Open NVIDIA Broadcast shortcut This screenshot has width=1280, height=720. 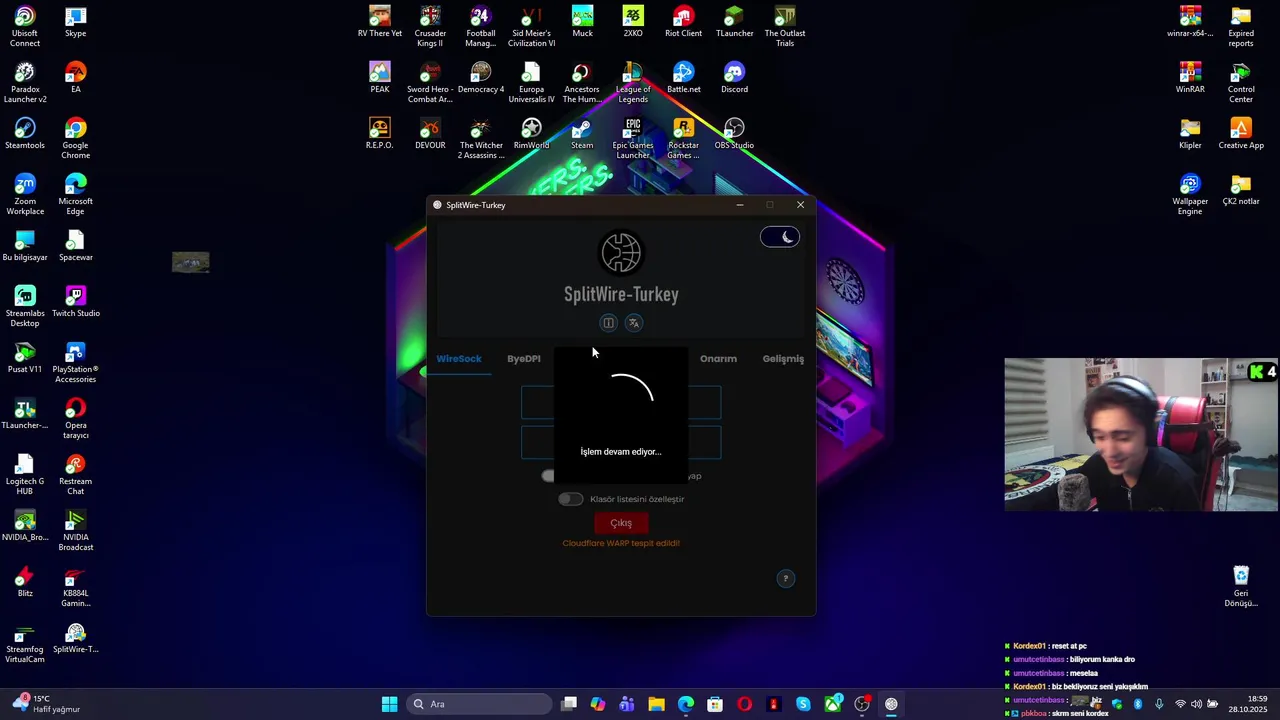[75, 531]
